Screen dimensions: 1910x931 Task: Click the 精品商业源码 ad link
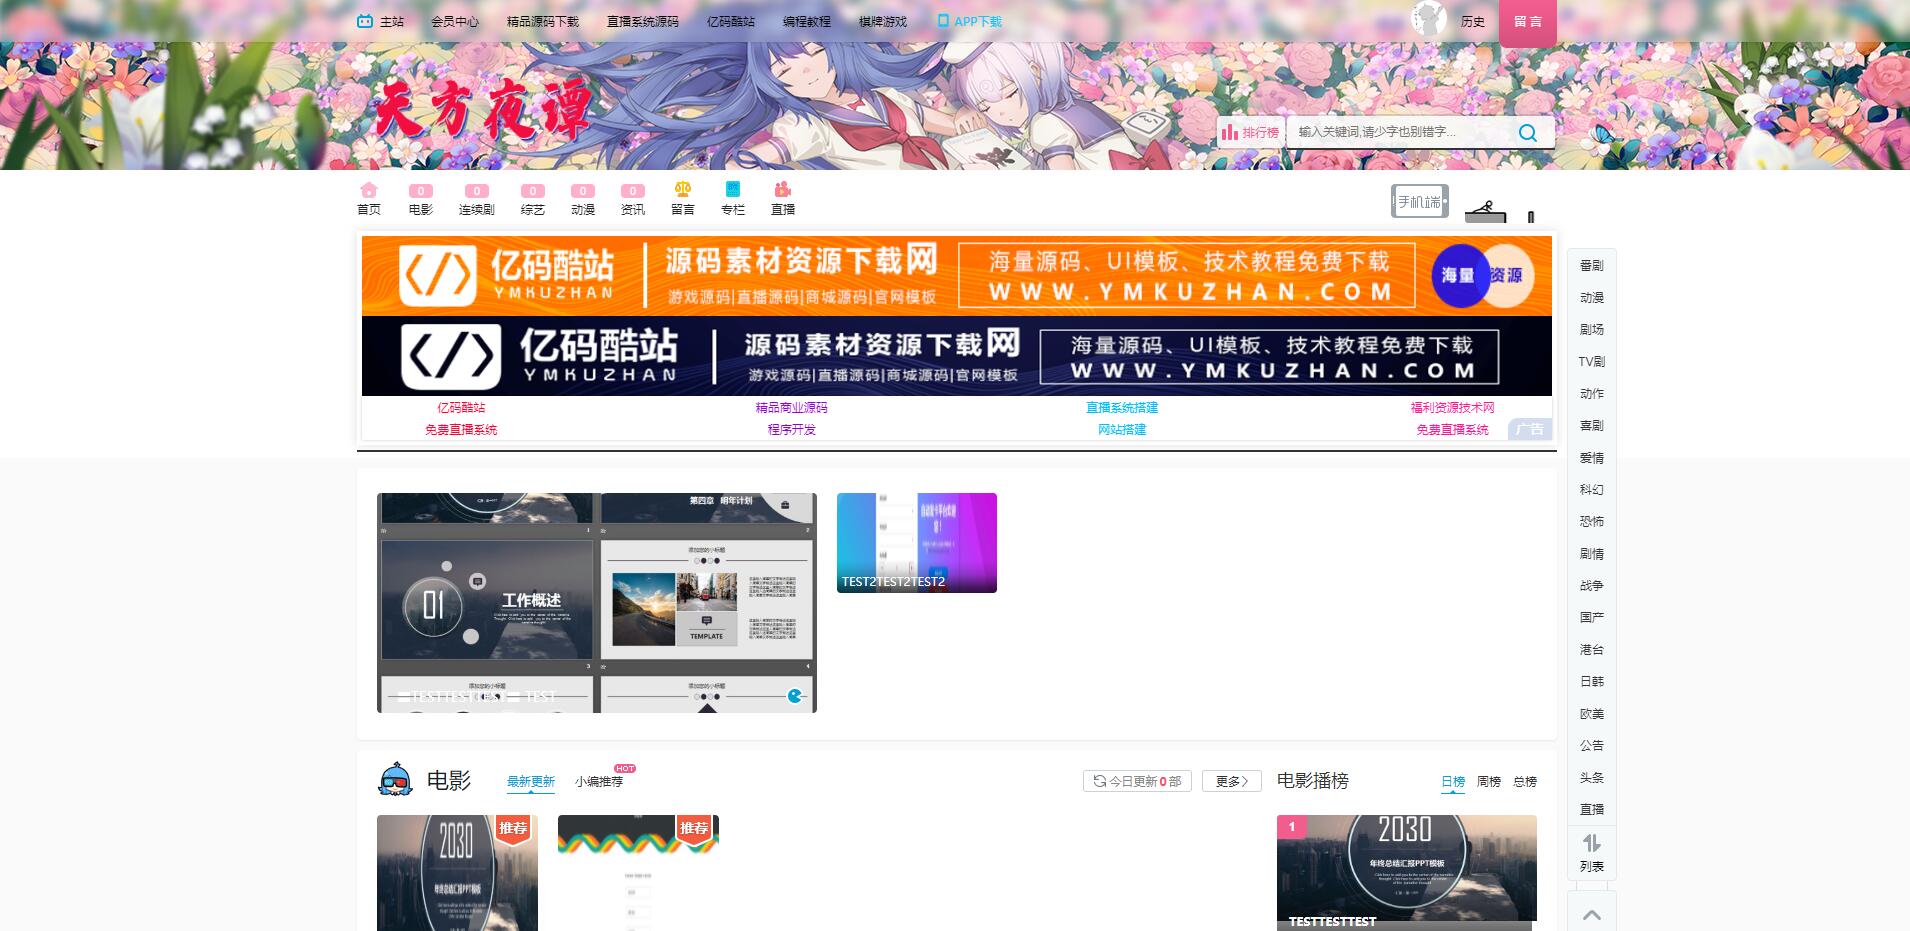pos(791,407)
